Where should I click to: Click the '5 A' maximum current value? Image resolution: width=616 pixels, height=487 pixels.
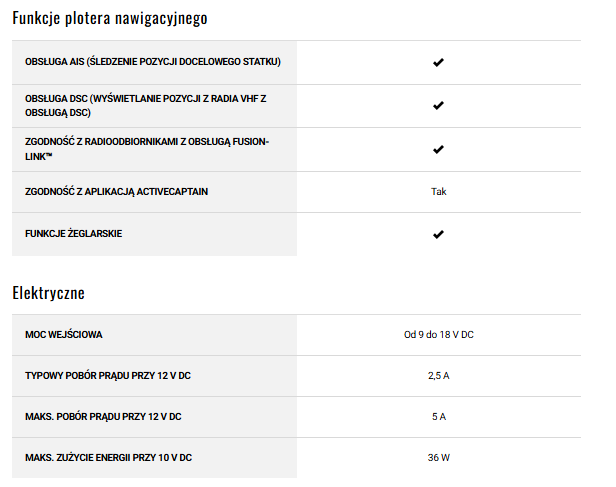[438, 417]
